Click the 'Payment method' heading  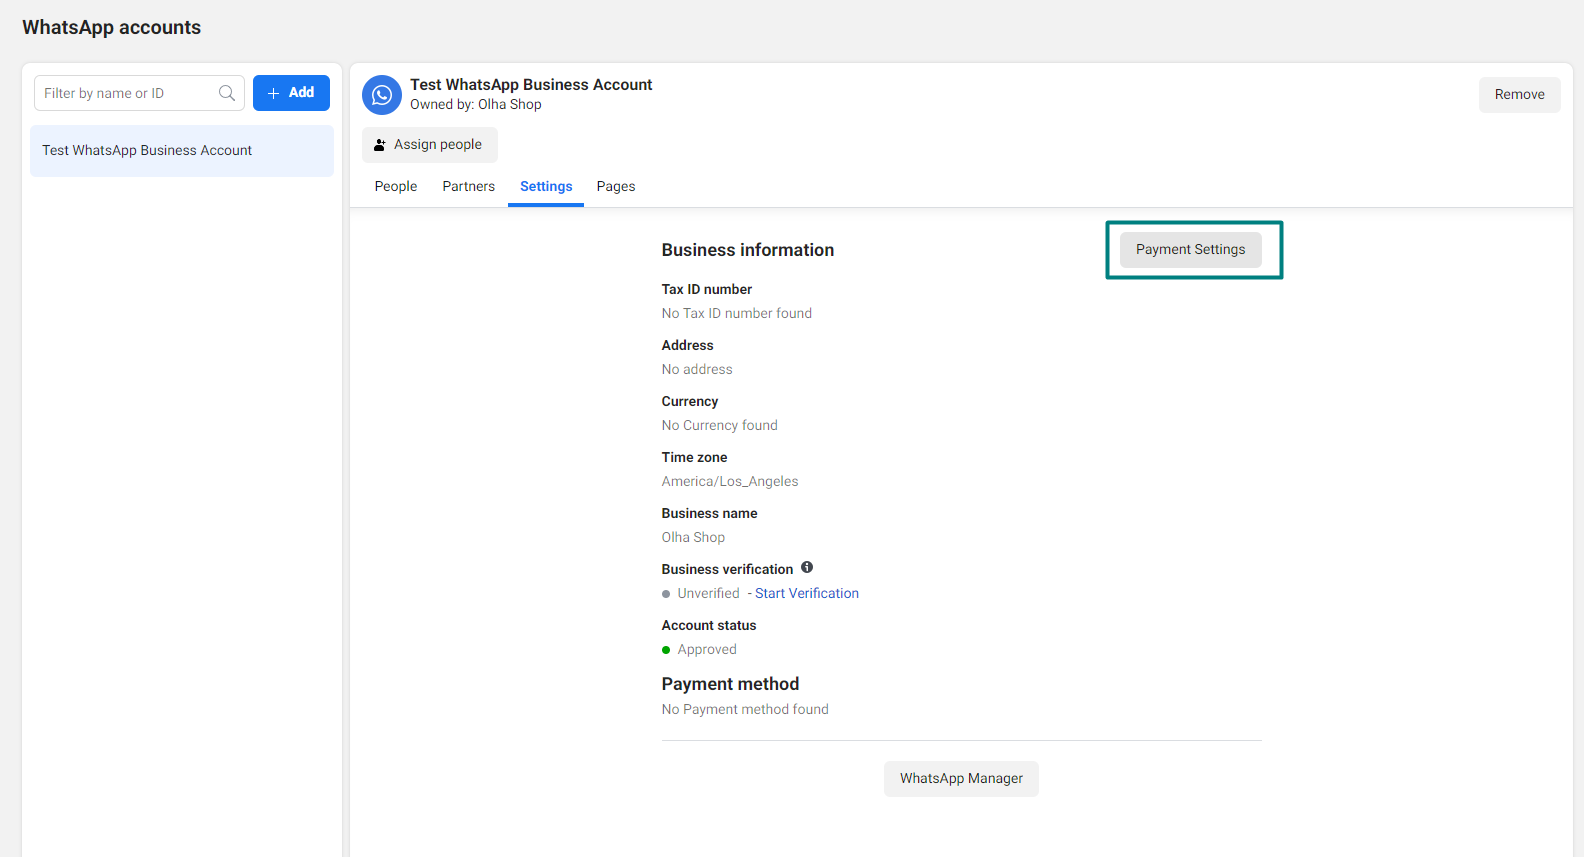tap(731, 684)
